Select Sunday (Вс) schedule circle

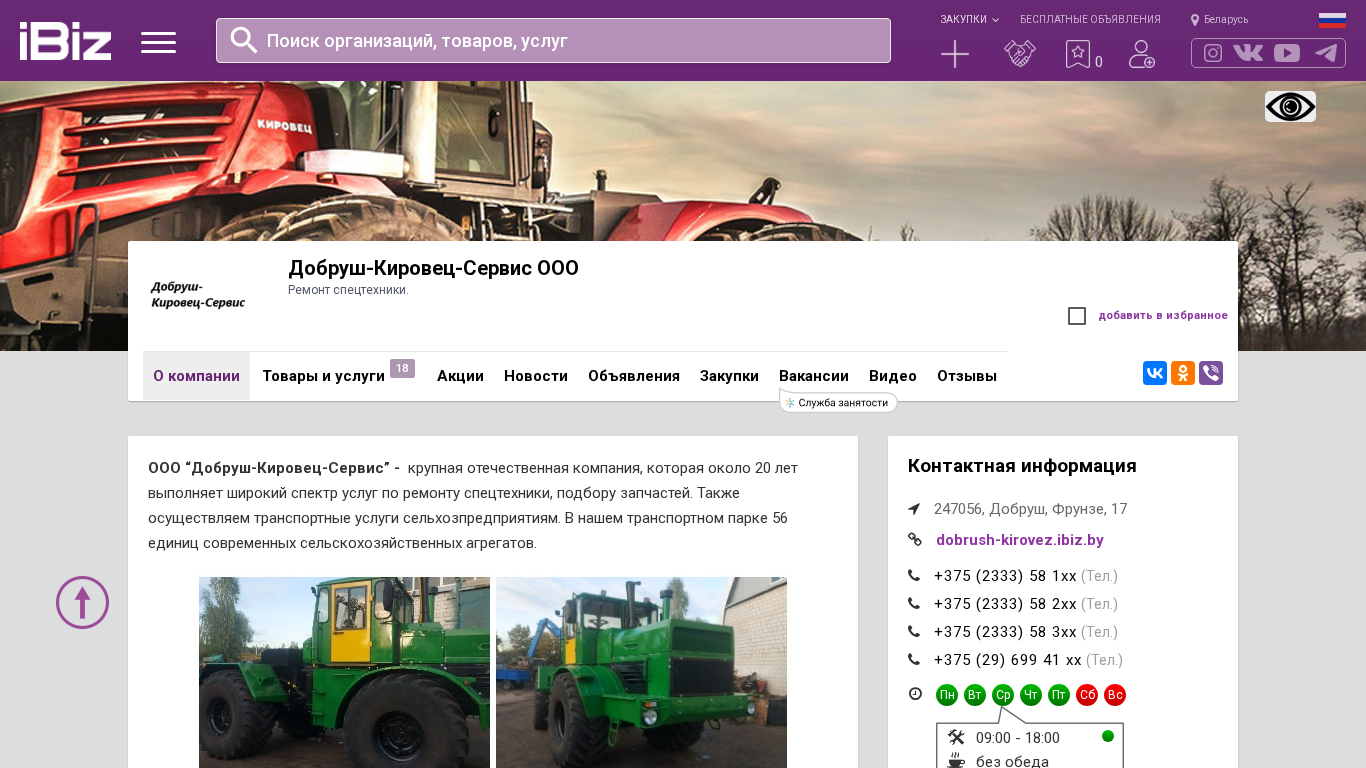click(1115, 695)
